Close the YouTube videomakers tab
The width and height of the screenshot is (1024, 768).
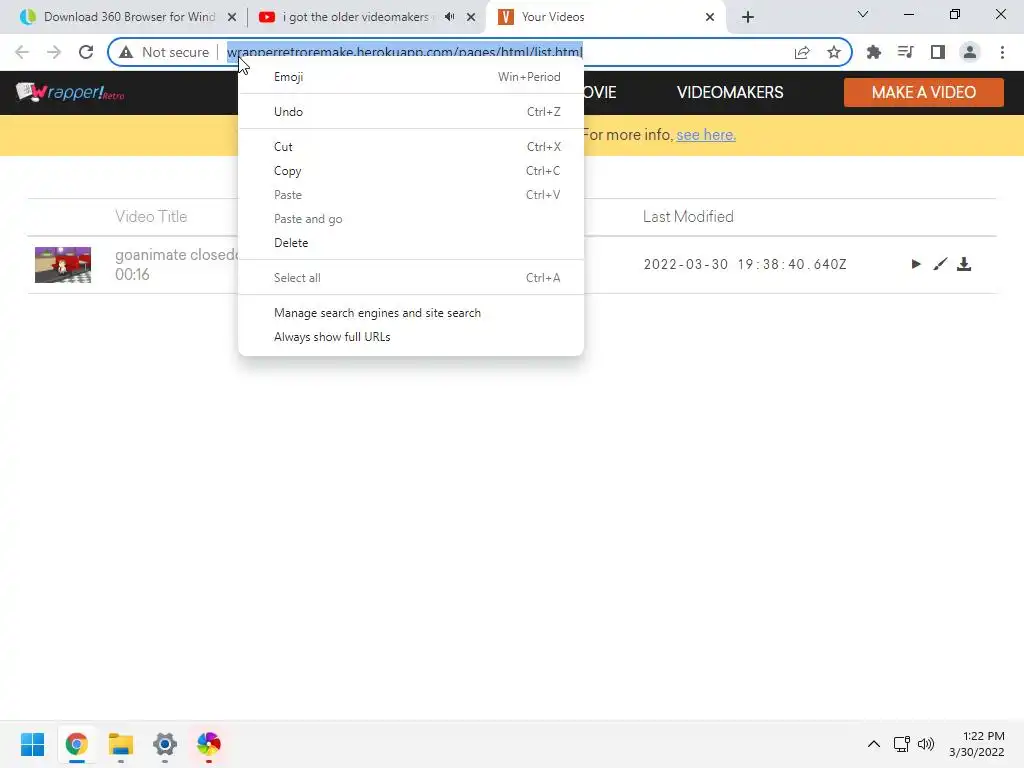[x=471, y=17]
